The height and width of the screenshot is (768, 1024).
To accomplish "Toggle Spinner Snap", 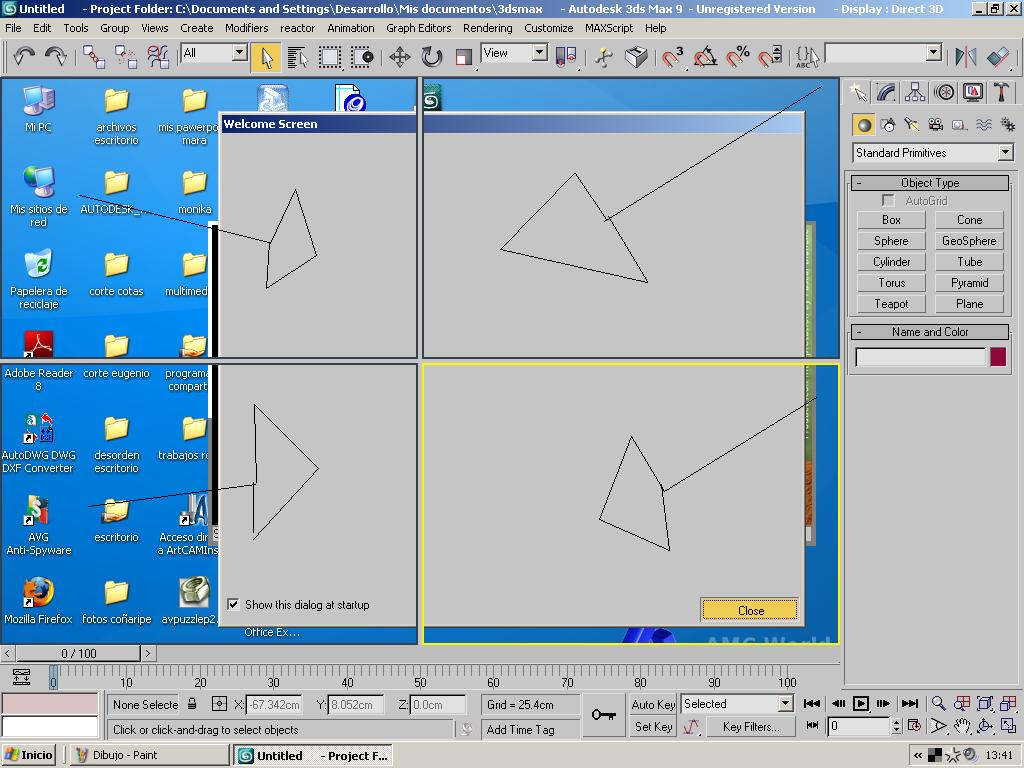I will (770, 57).
